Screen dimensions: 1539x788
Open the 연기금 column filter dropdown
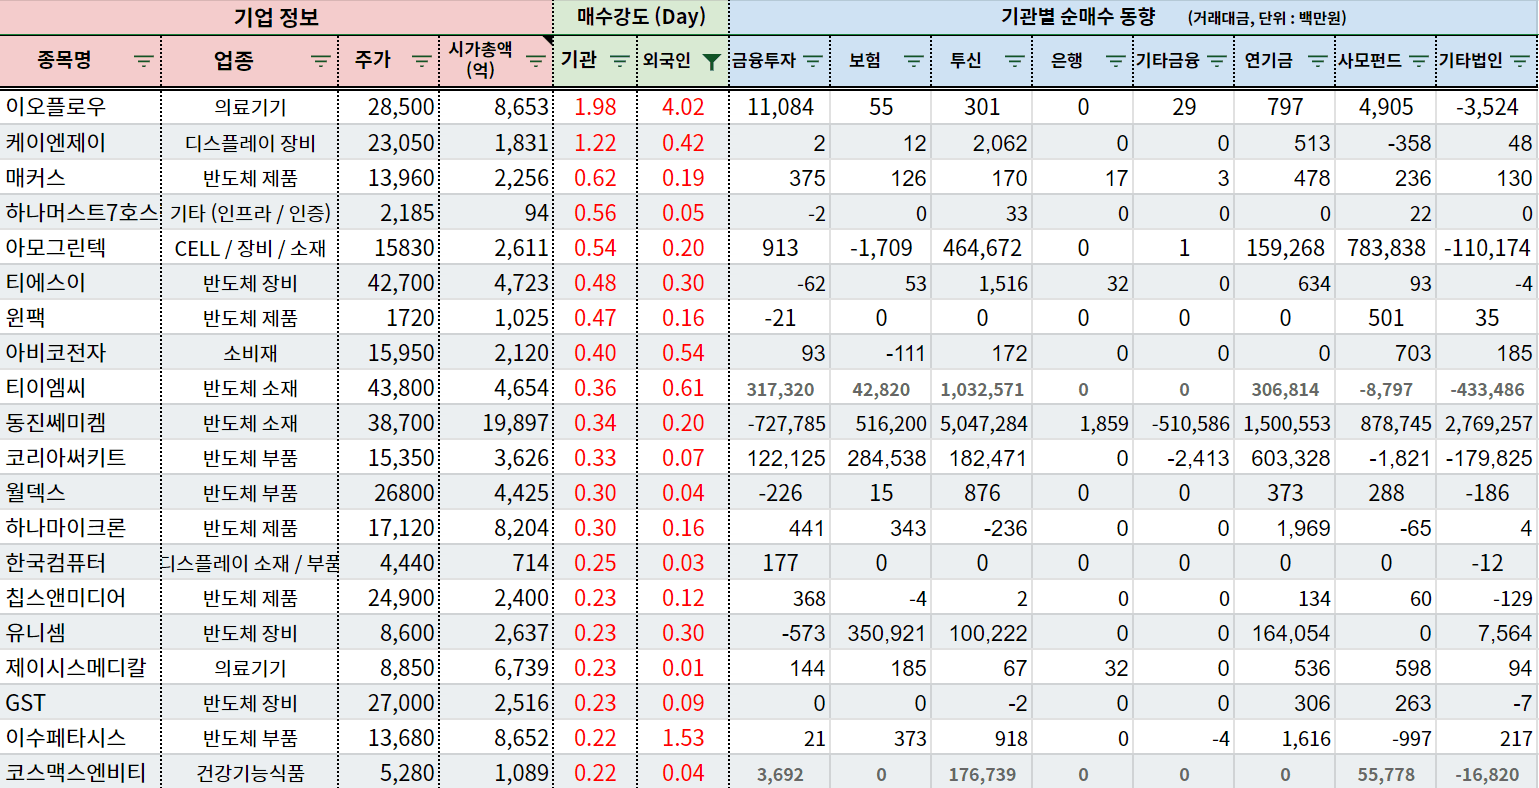(1318, 62)
